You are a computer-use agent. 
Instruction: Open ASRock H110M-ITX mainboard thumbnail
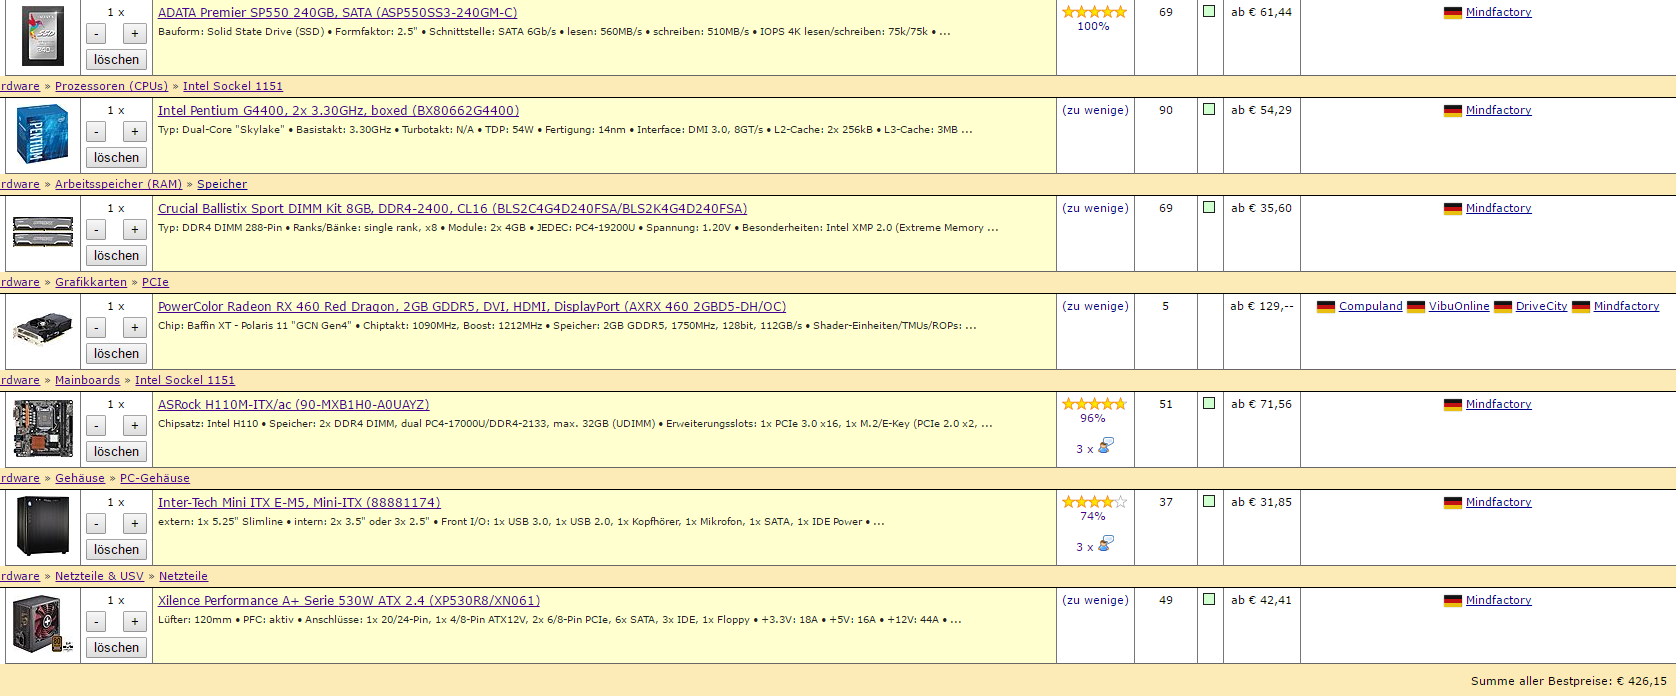43,428
